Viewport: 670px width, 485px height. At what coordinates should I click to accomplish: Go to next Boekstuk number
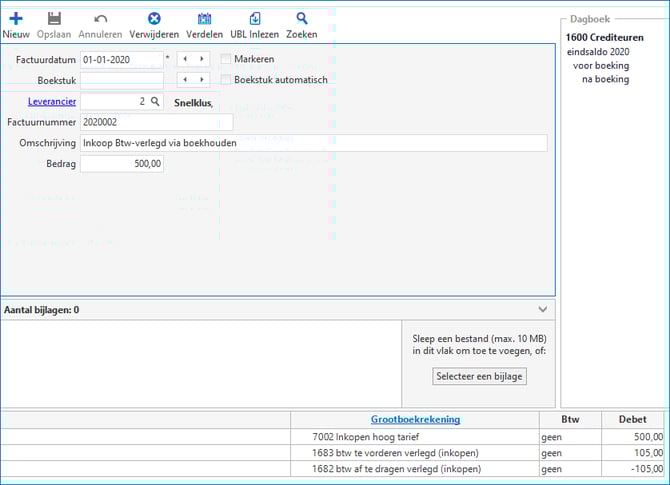coord(202,80)
